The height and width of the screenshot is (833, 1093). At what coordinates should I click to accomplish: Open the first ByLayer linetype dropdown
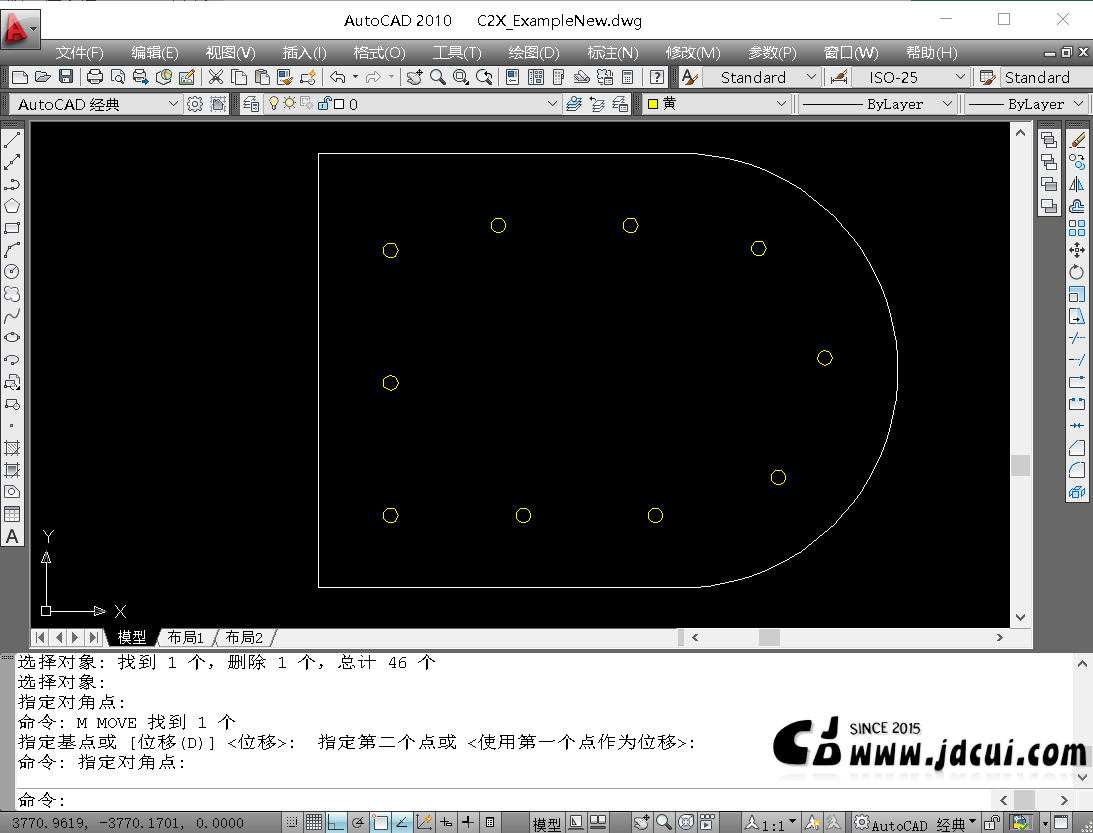pyautogui.click(x=947, y=104)
